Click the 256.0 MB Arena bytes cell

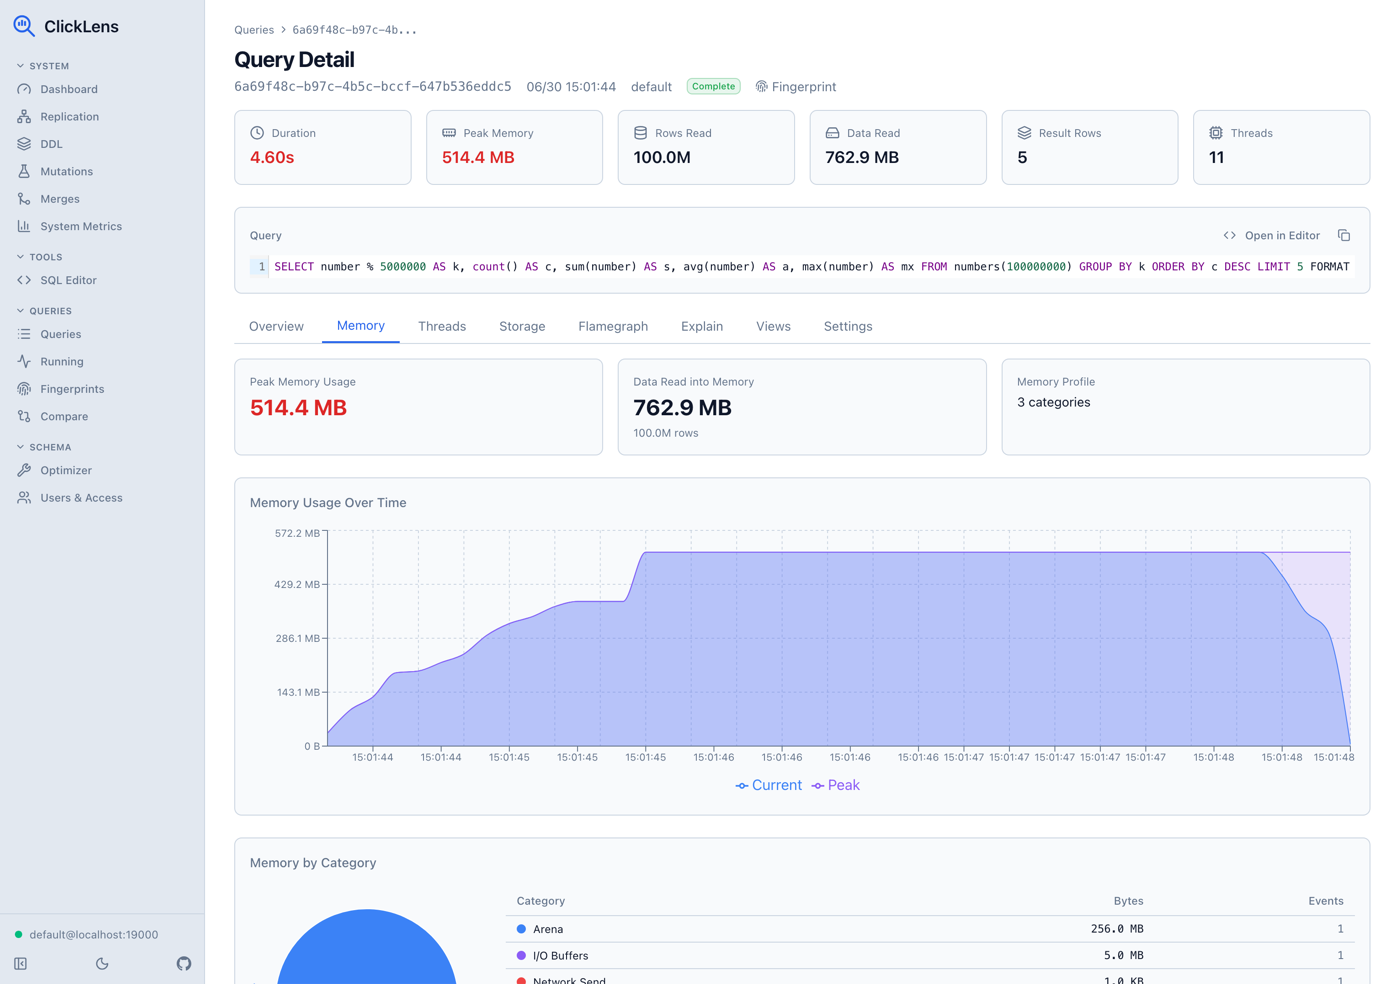(1117, 929)
